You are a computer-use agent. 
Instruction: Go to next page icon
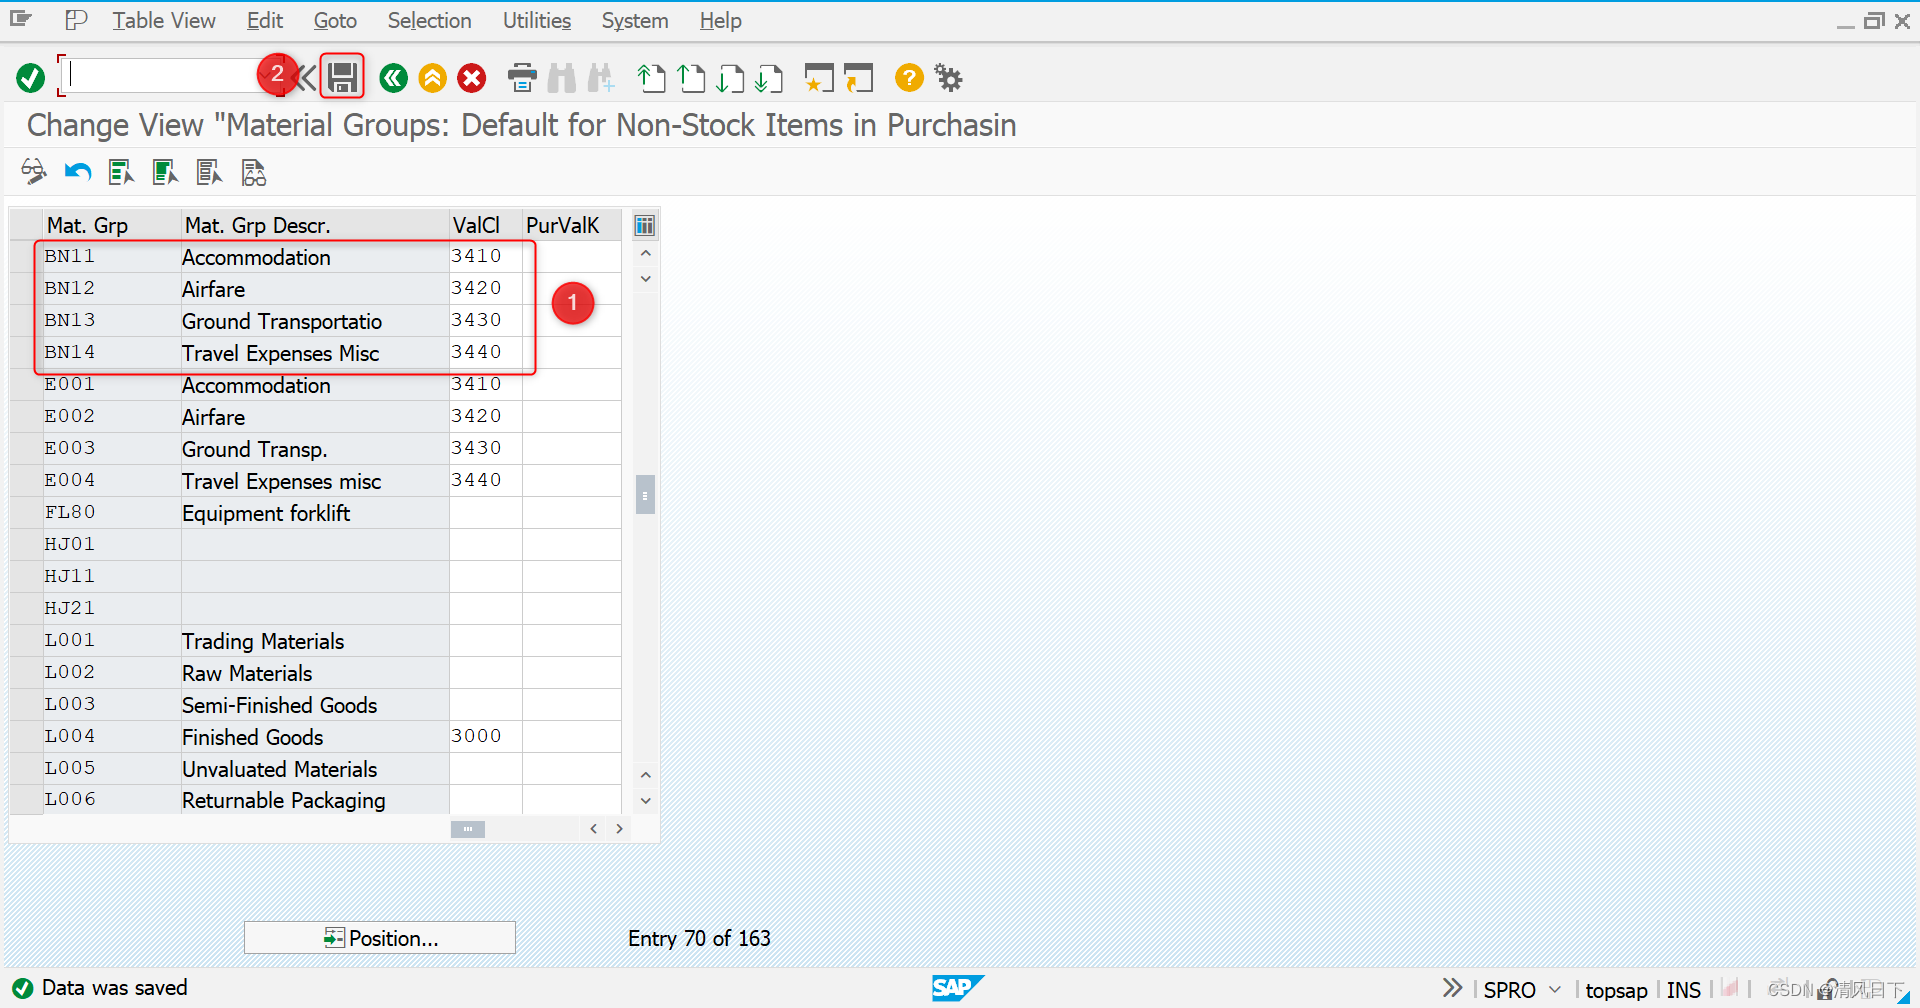[x=731, y=77]
